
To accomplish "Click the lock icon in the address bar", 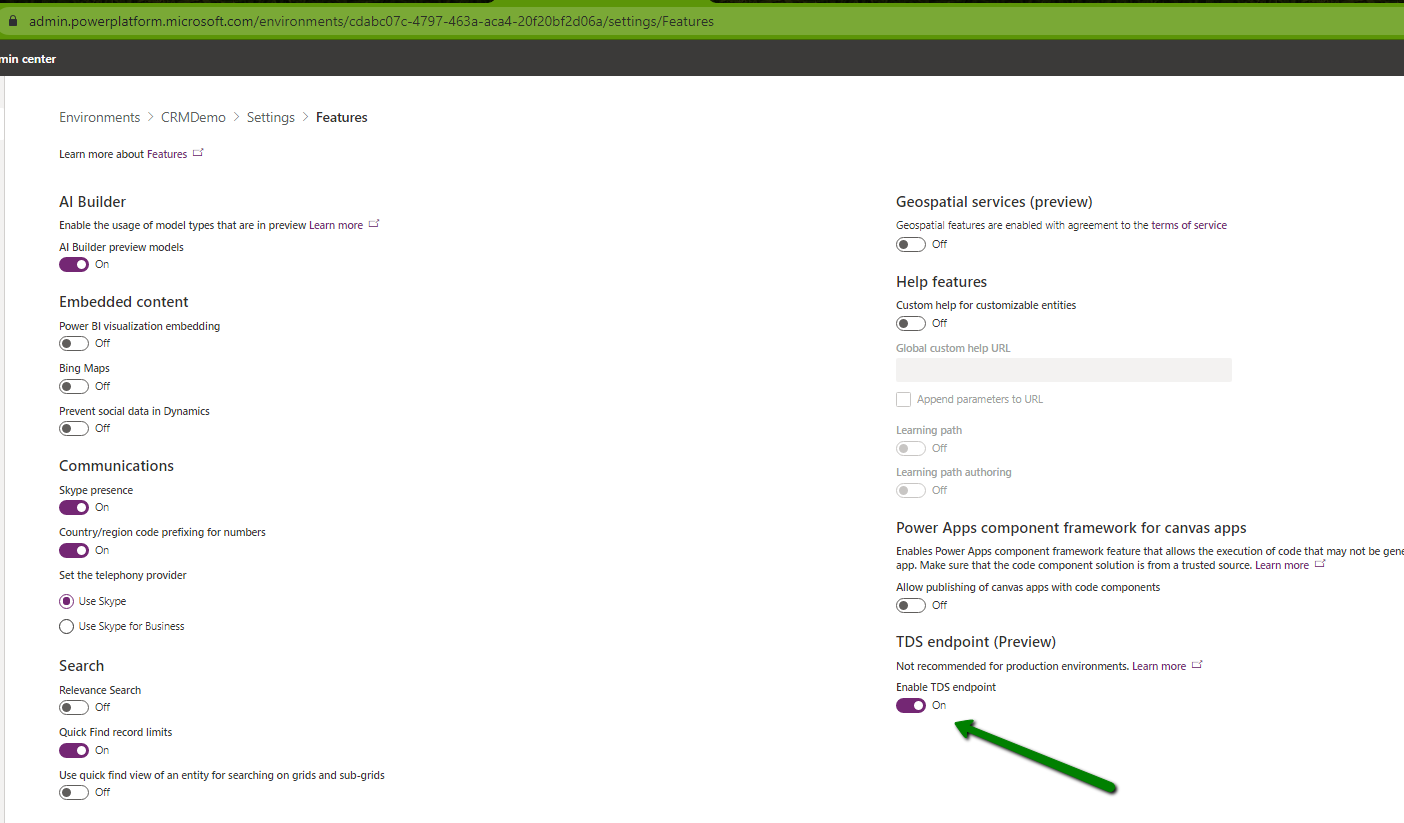I will 13,21.
